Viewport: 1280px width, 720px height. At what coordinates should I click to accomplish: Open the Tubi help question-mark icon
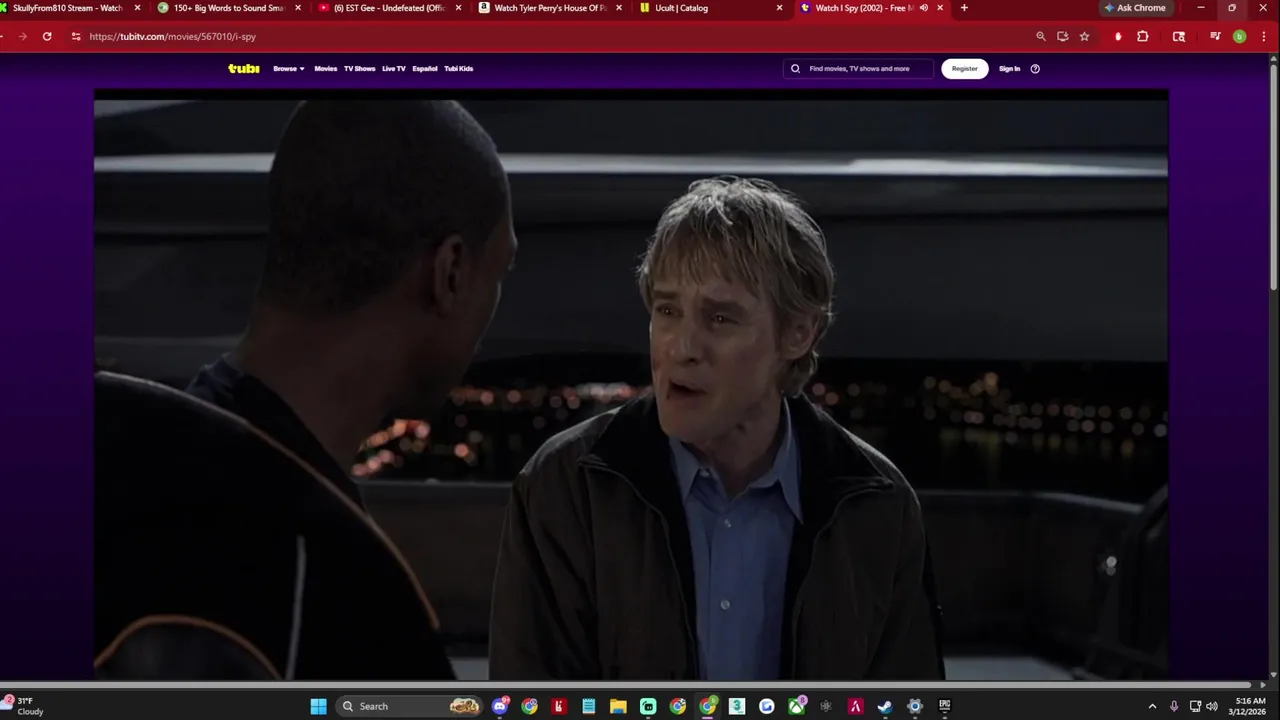(1035, 69)
